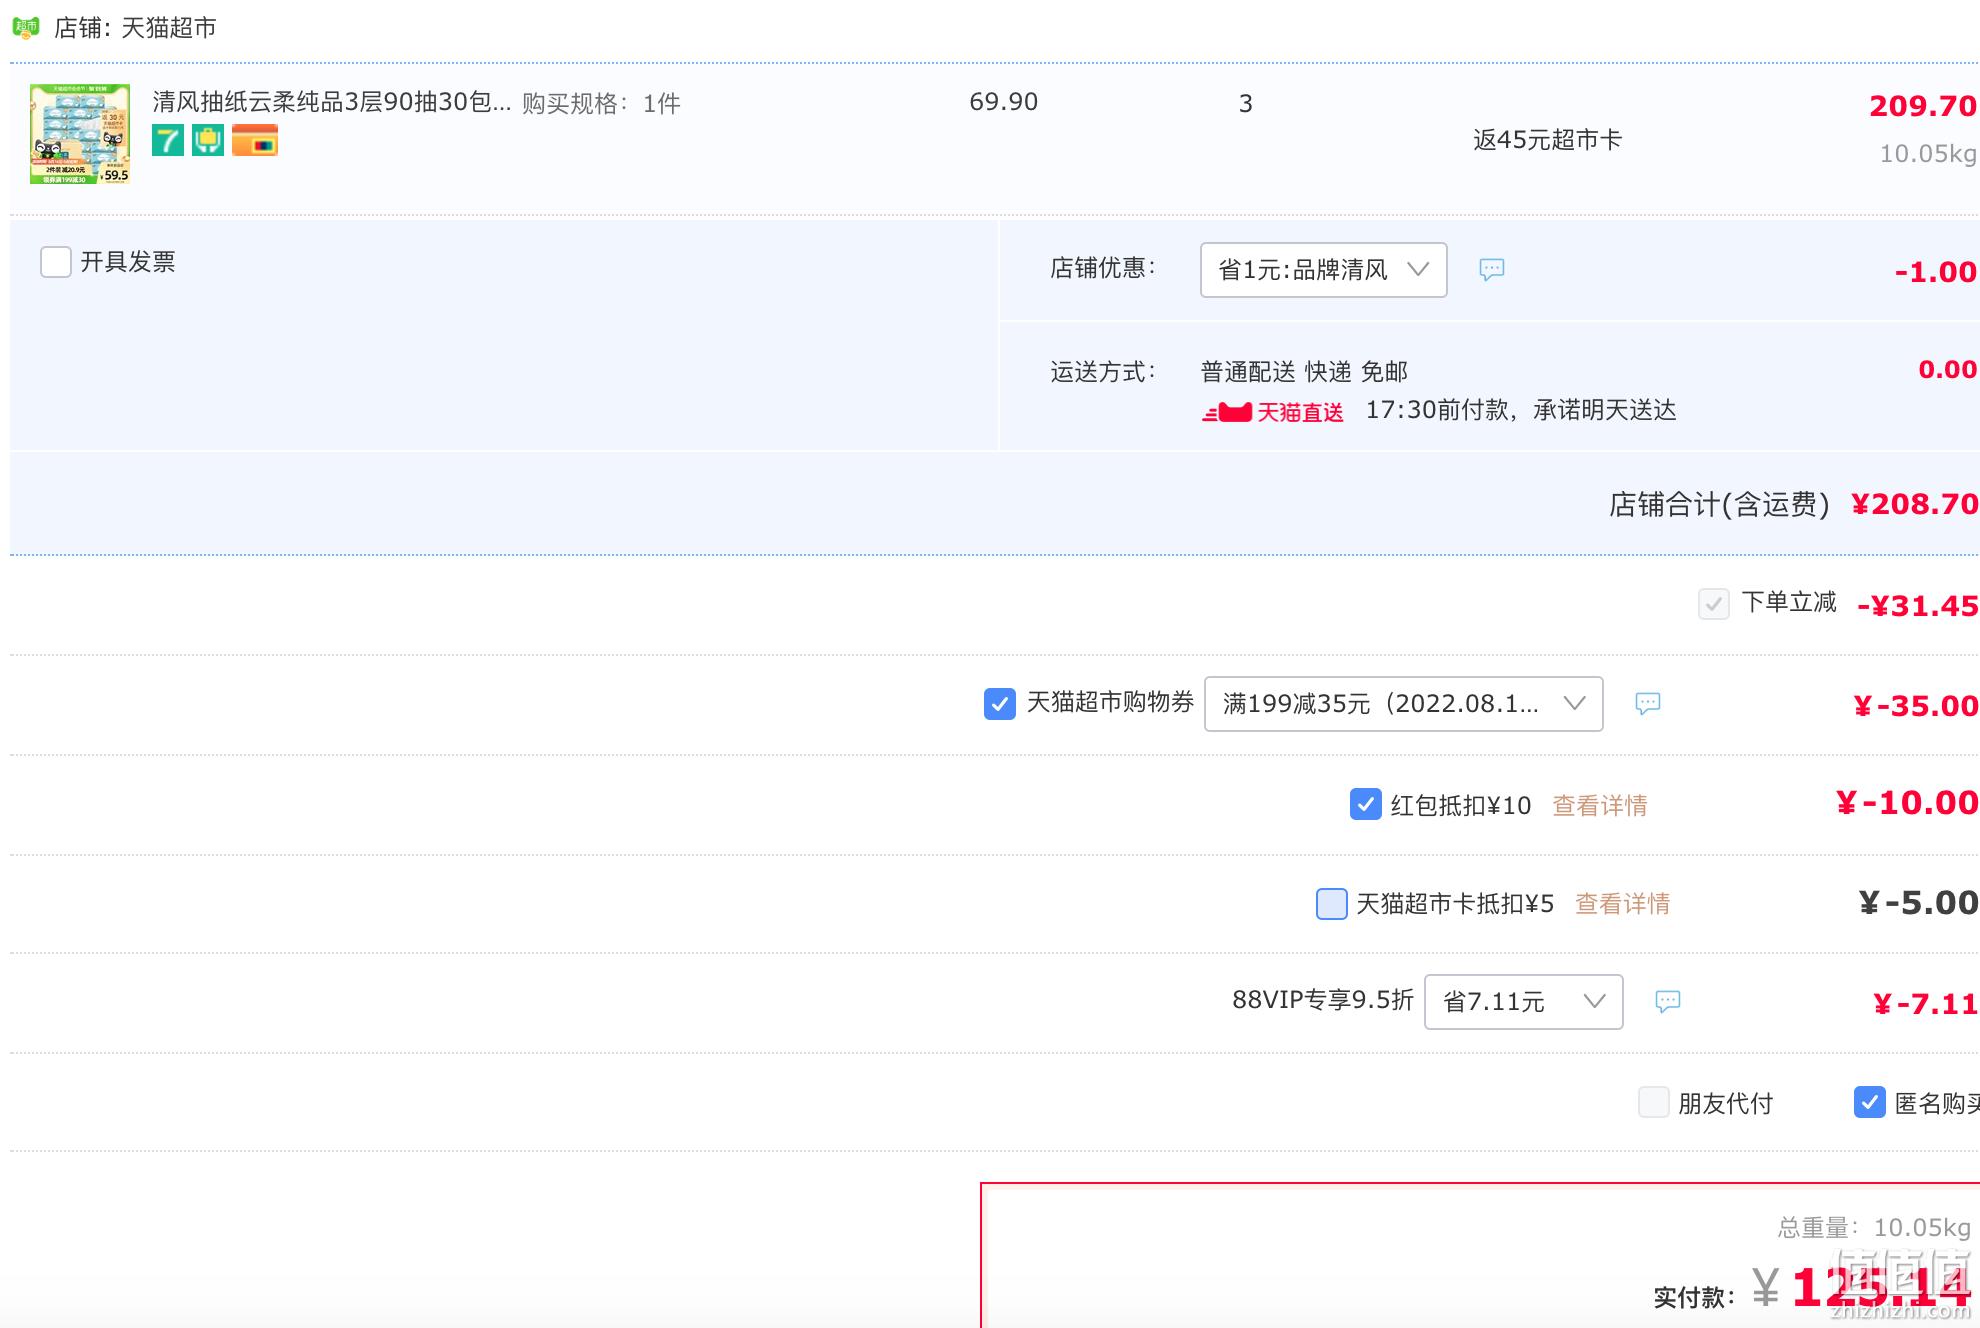Click the 购买规格: 1件 specification text

601,103
